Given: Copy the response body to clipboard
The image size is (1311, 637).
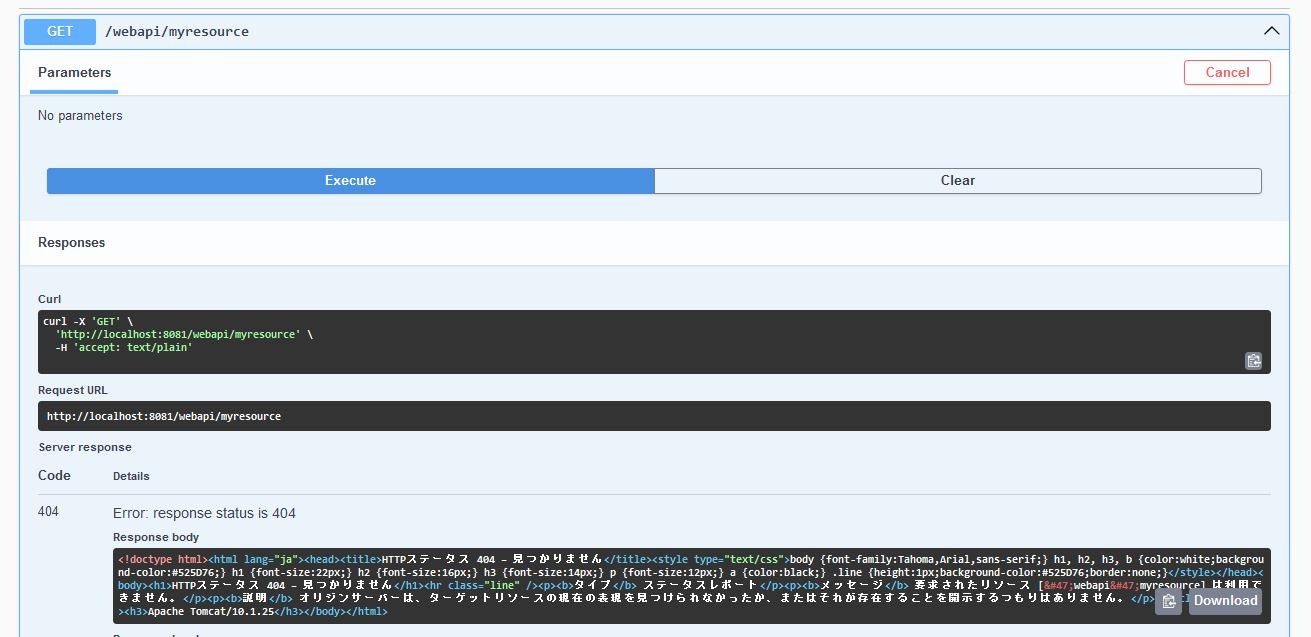Looking at the screenshot, I should (x=1168, y=601).
